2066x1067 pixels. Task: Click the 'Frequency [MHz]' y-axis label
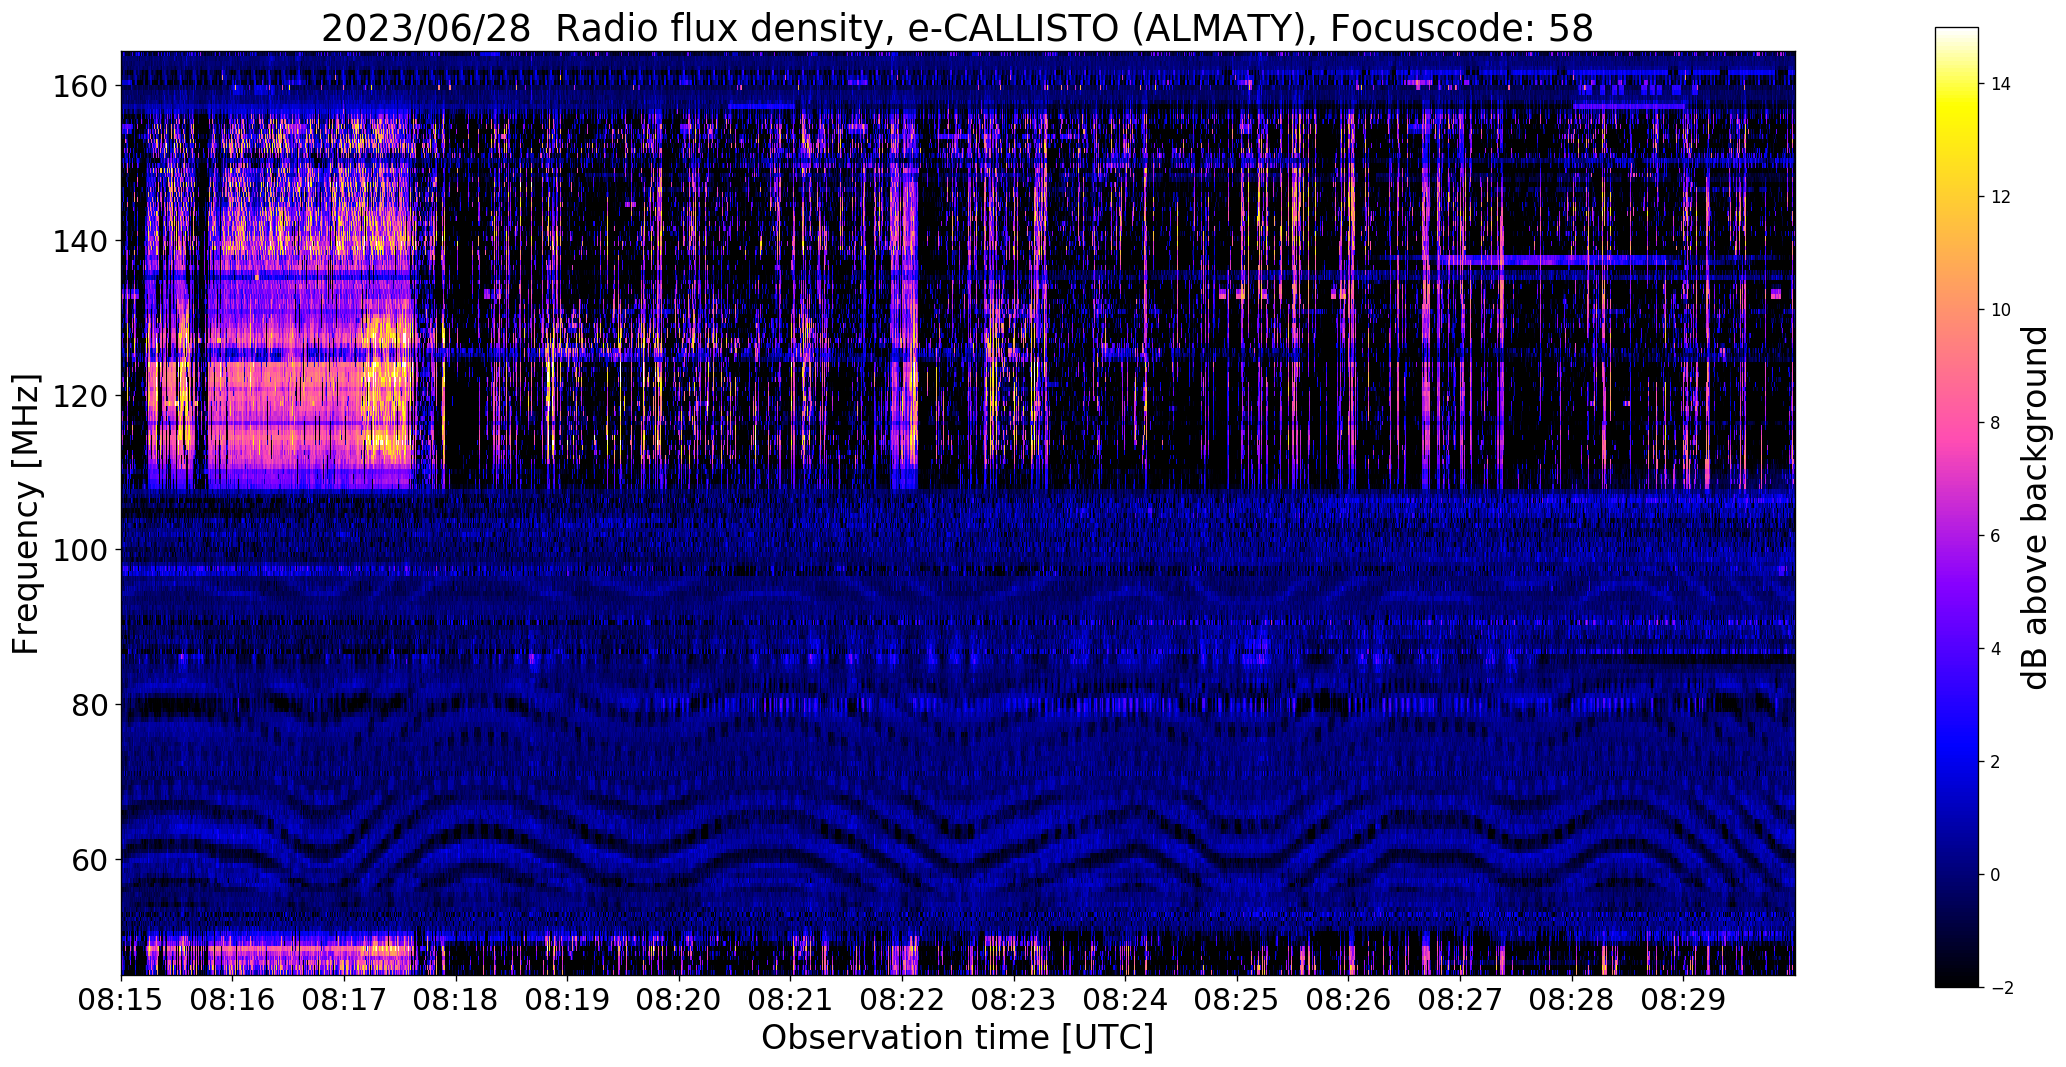[x=26, y=514]
